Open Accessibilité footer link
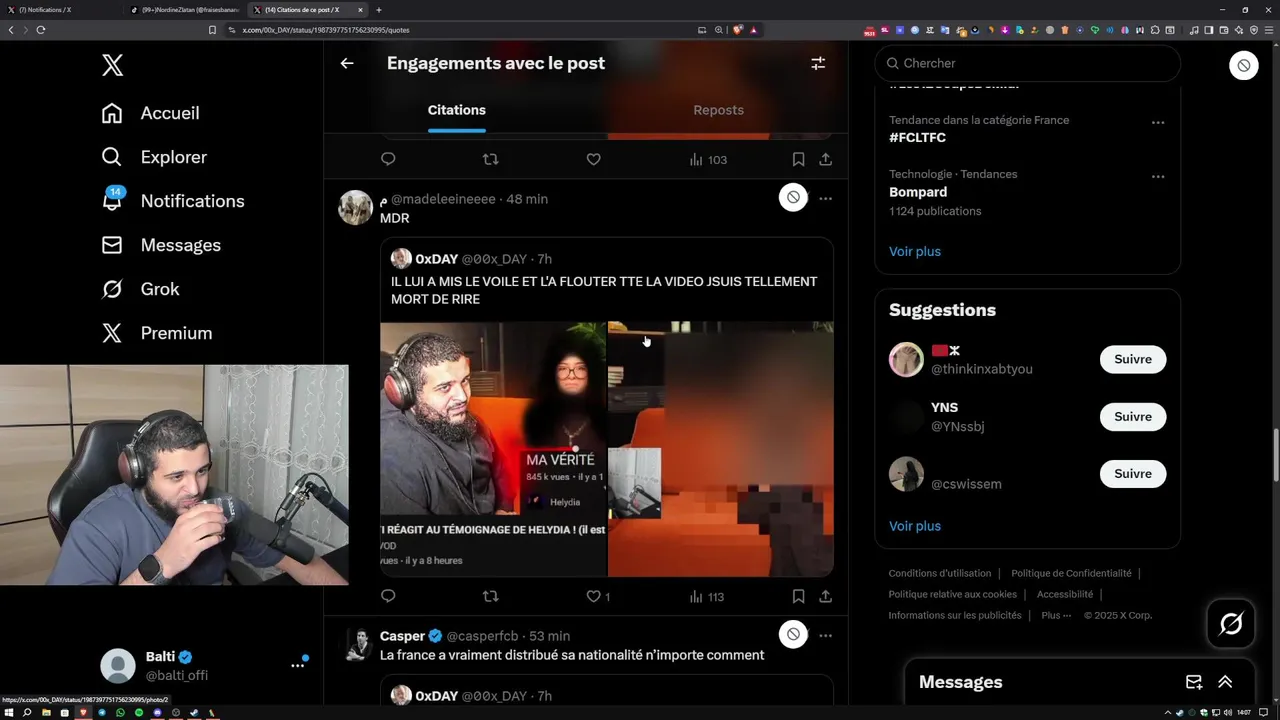This screenshot has height=720, width=1280. [1065, 594]
